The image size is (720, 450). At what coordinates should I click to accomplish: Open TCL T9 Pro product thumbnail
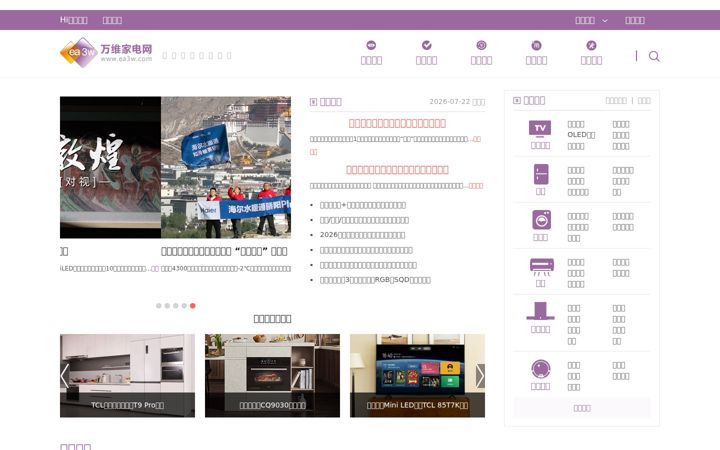click(x=127, y=376)
